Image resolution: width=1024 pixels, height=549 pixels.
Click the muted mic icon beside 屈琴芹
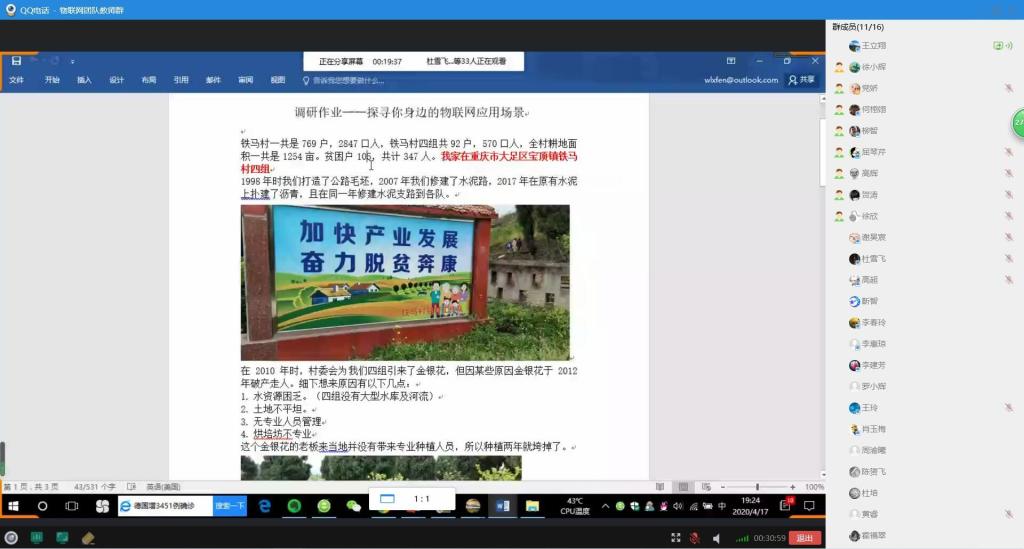coord(1008,152)
